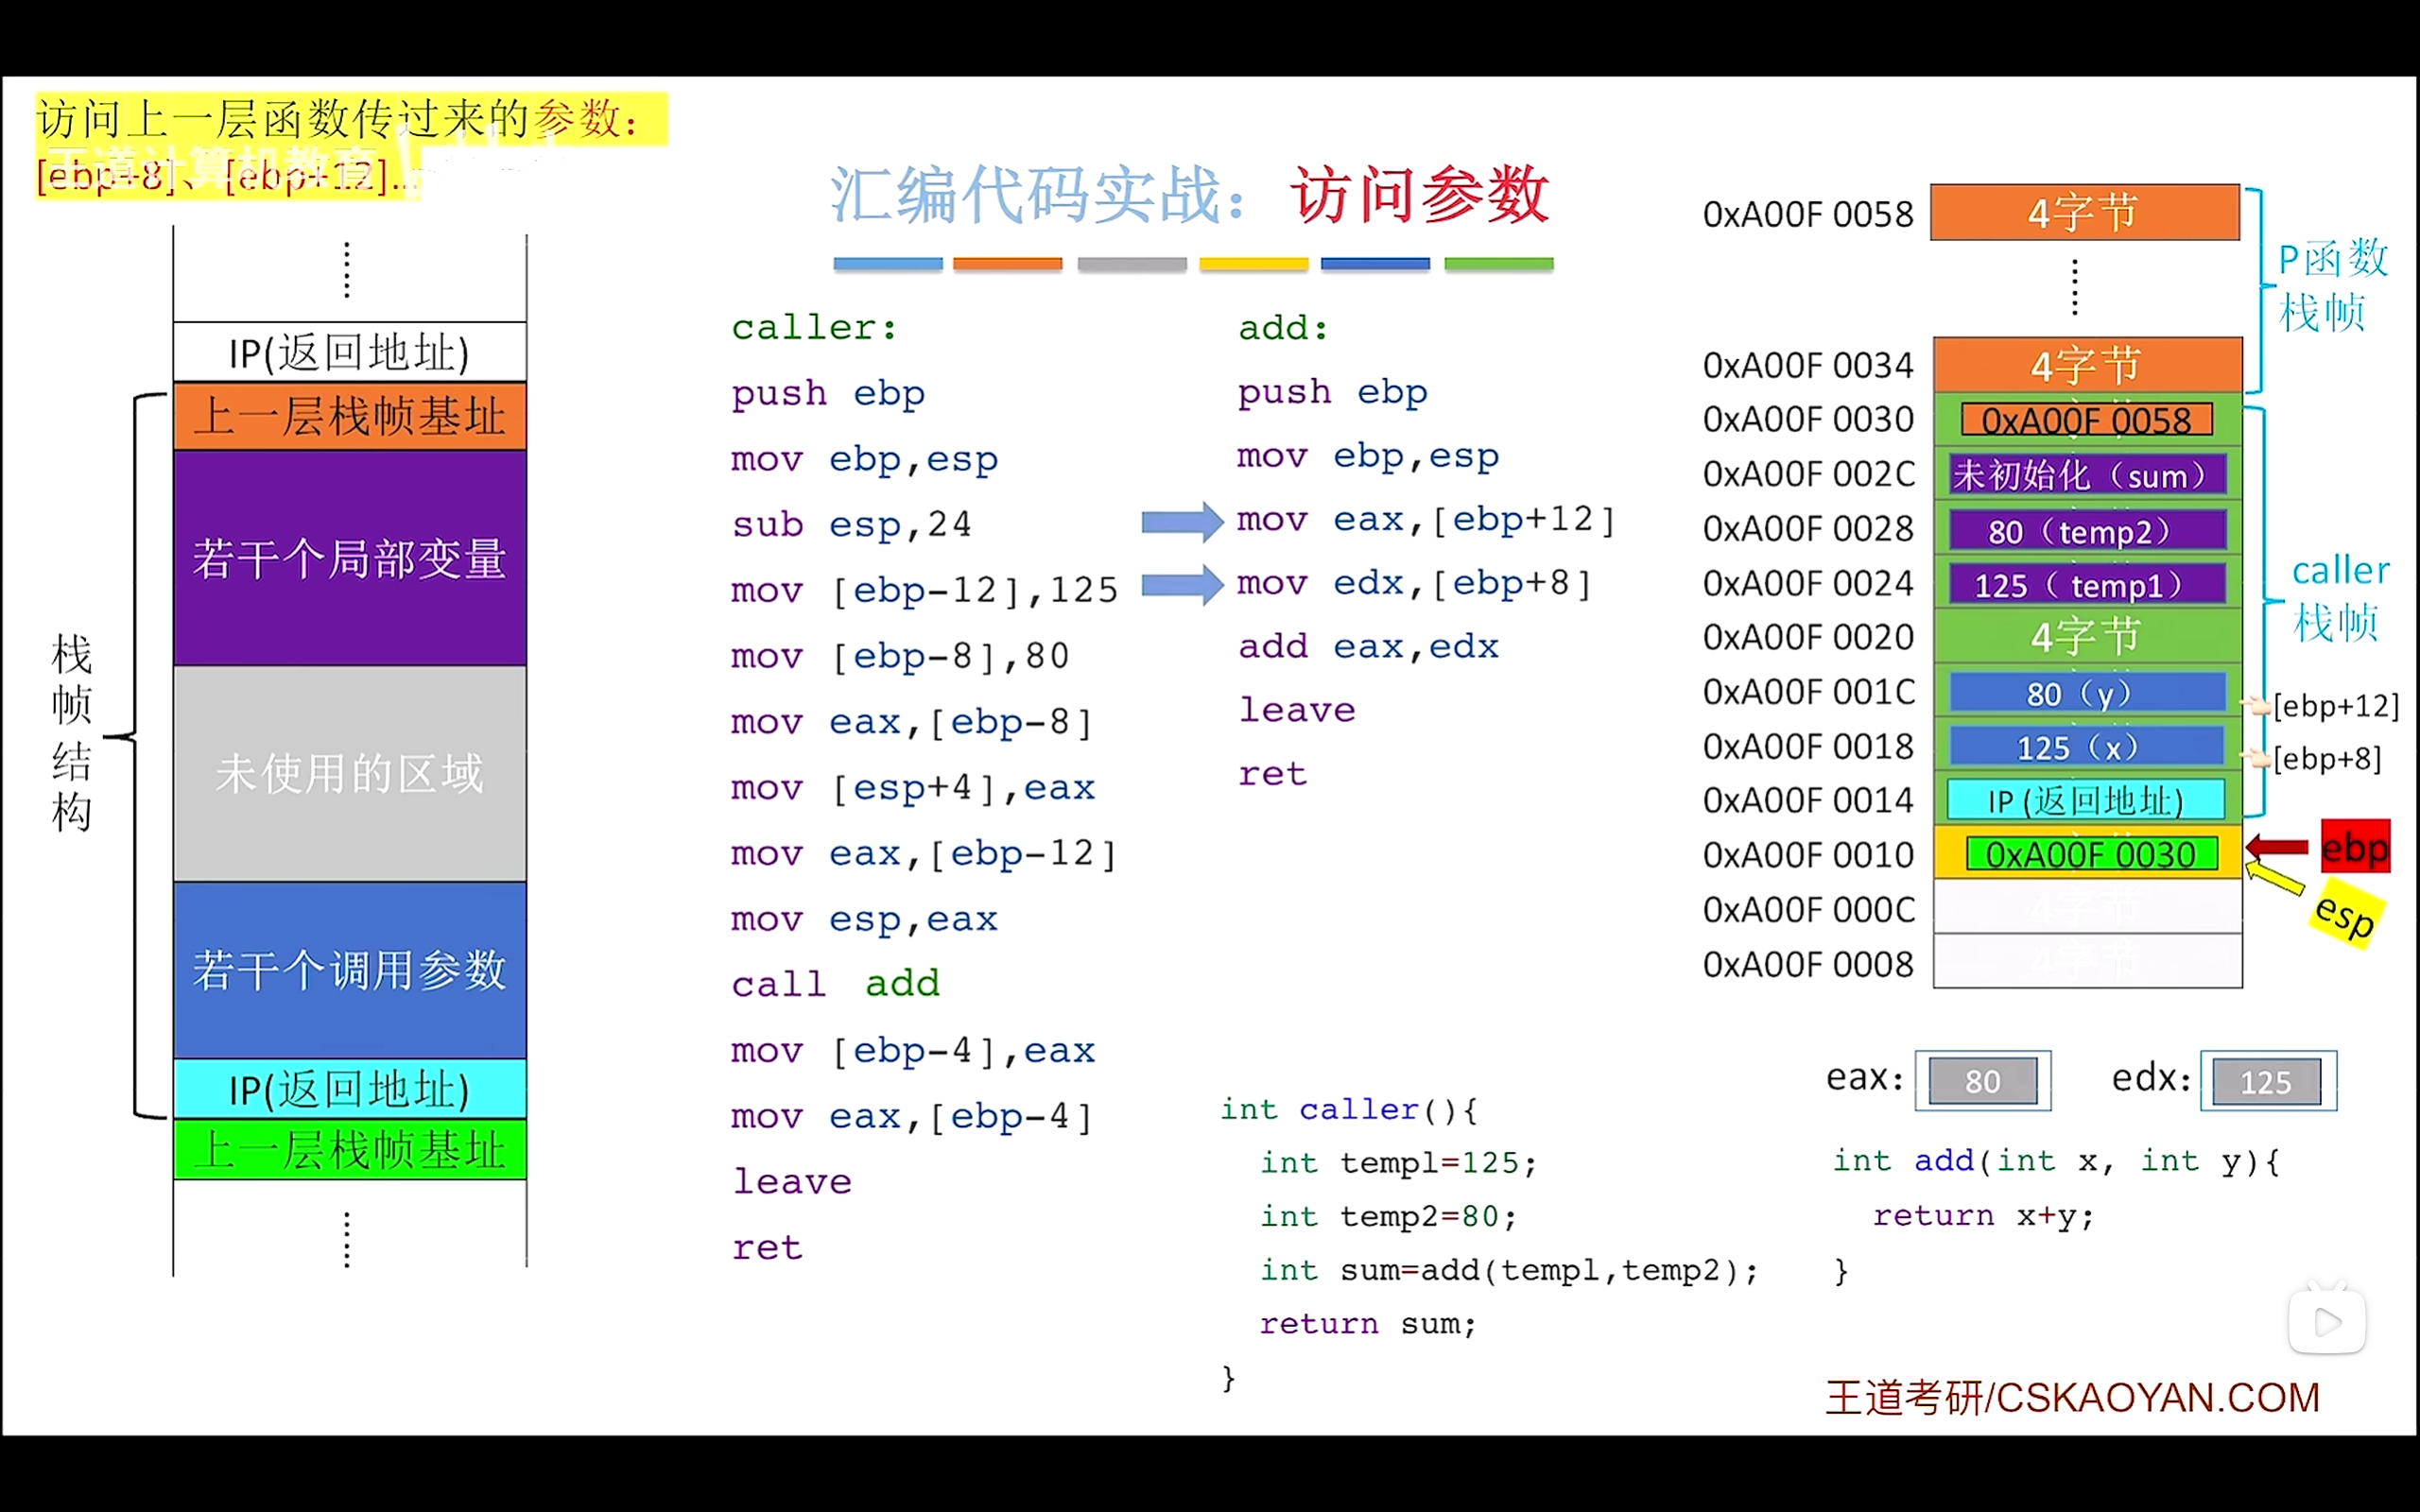Screen dimensions: 2420x1512
Task: Select the edx register value box showing 125
Action: [2266, 1081]
